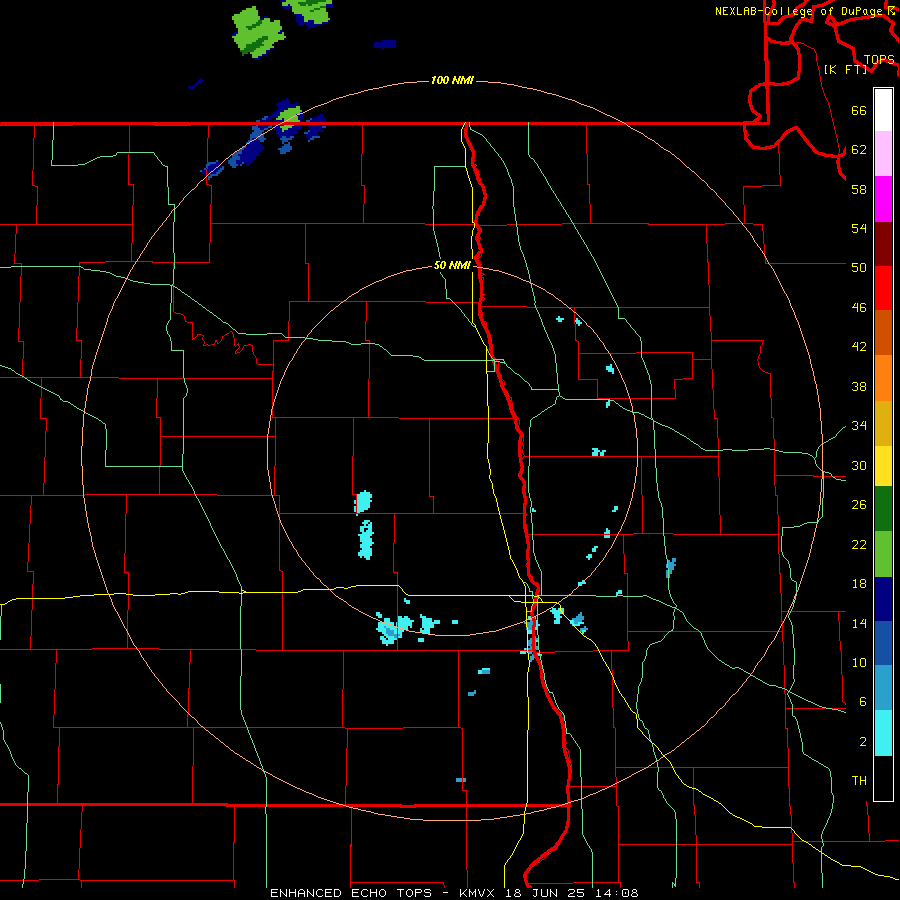The width and height of the screenshot is (900, 900).
Task: Click the "NEXLAB-College of DuPage" credit text
Action: (800, 11)
